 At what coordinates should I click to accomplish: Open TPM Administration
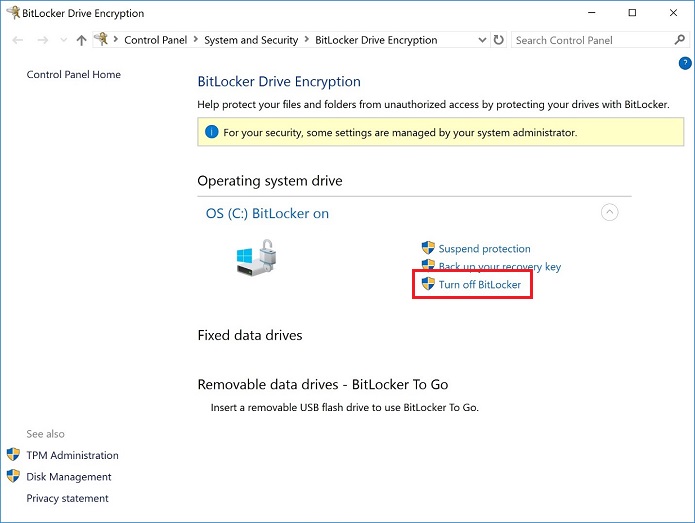pyautogui.click(x=72, y=455)
